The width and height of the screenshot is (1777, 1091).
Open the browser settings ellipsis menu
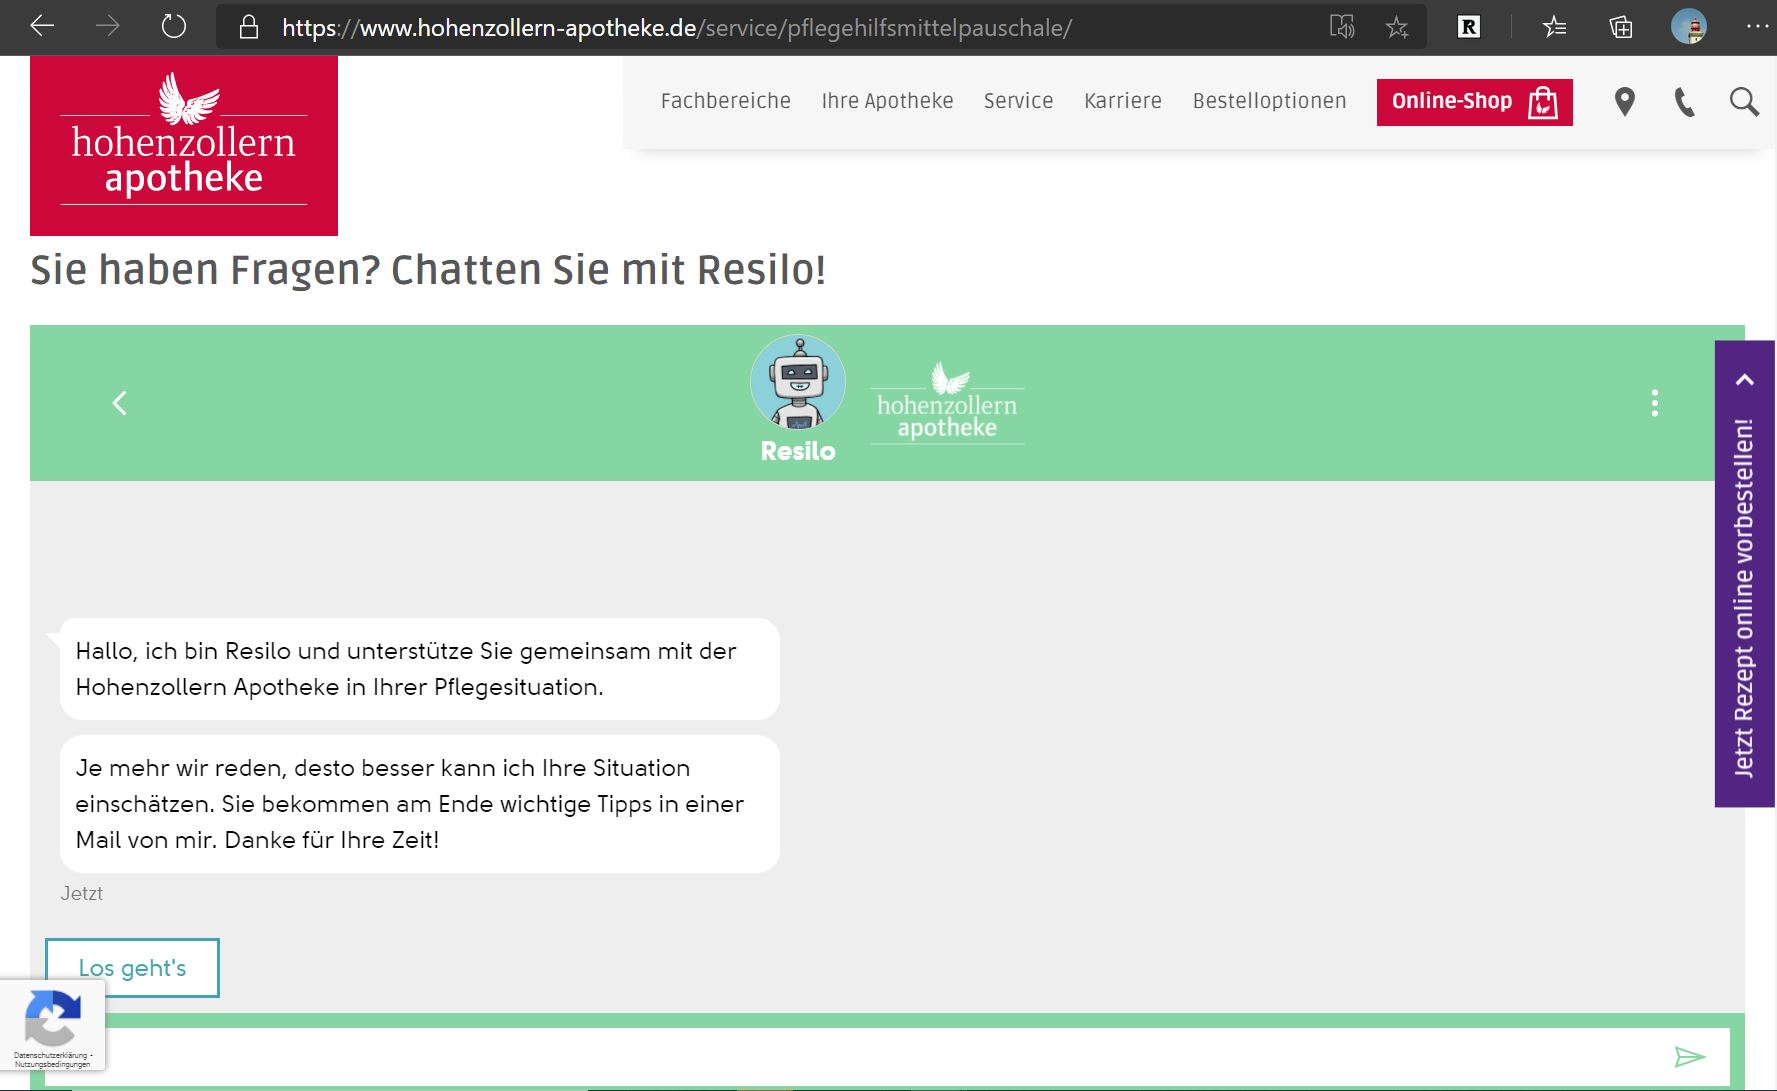point(1756,27)
